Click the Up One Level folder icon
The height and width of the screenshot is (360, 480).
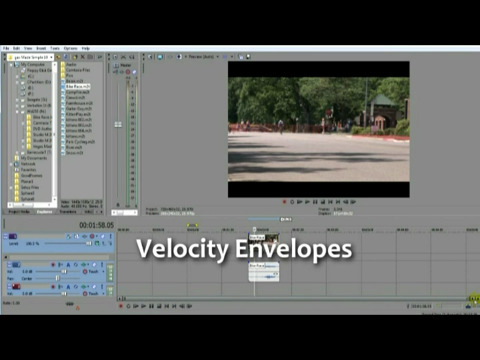pos(59,57)
